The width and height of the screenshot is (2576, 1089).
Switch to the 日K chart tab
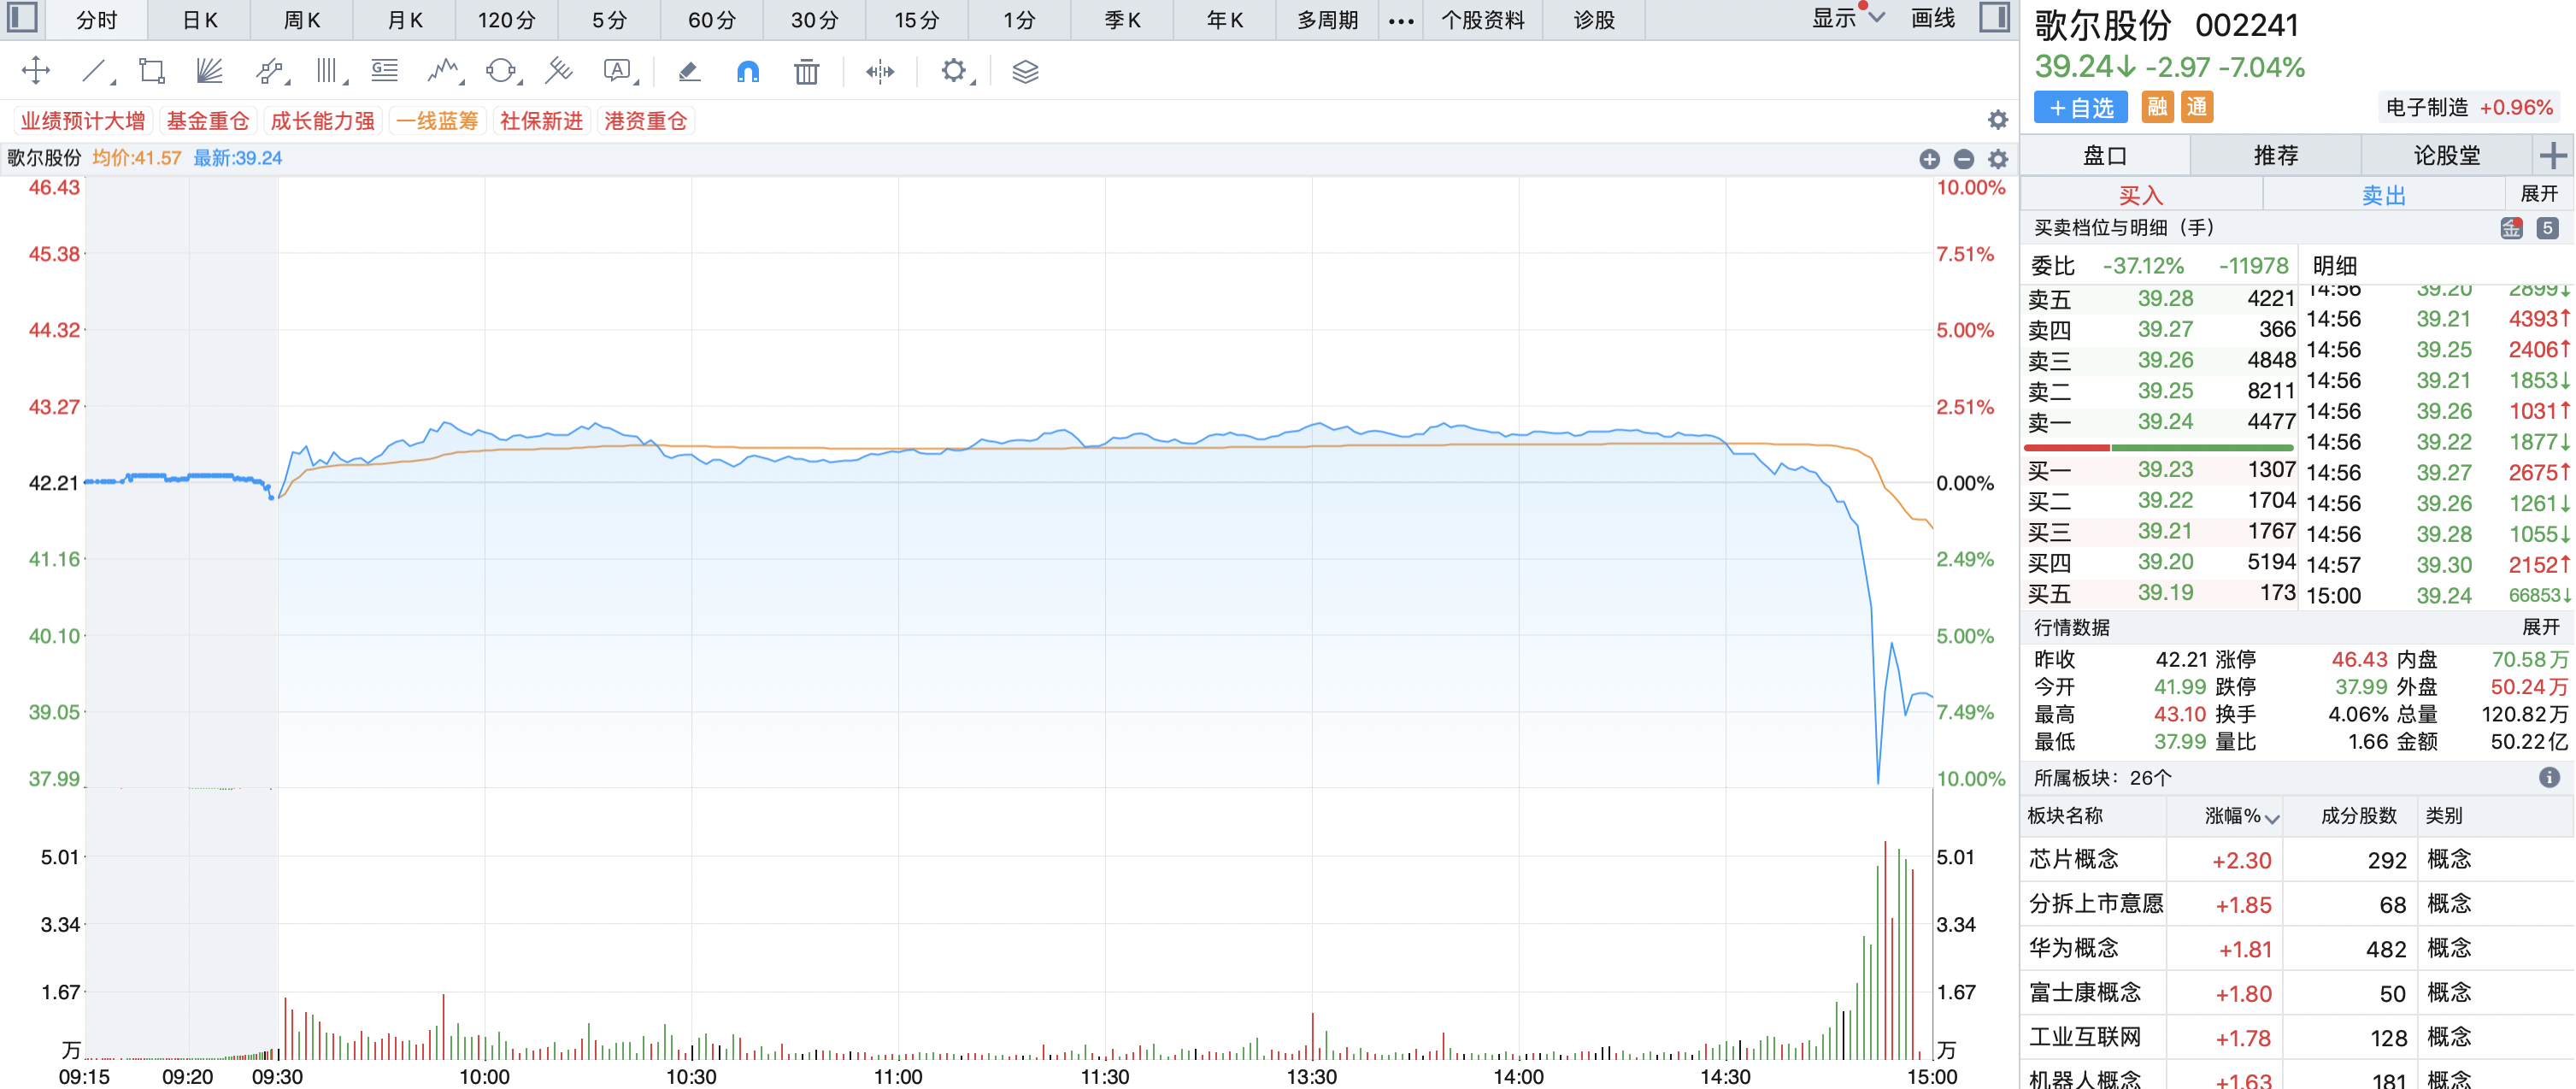200,20
